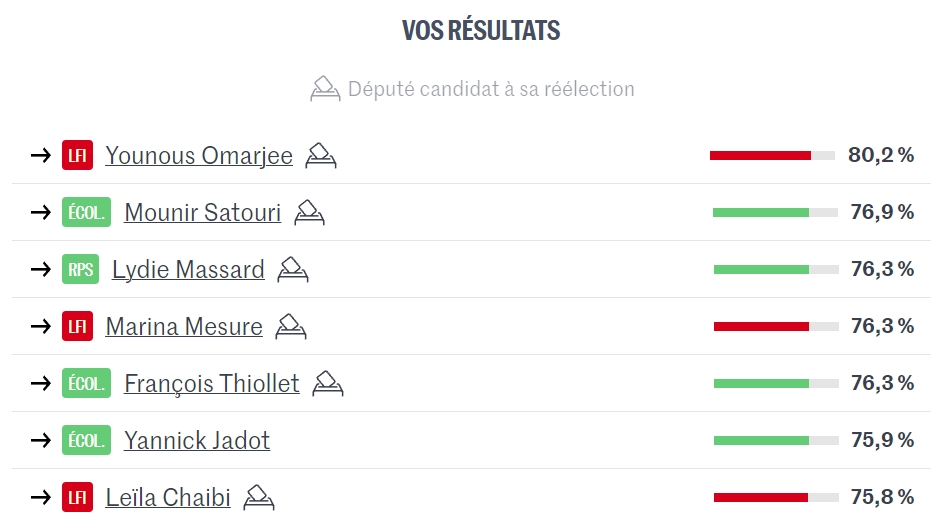Image resolution: width=931 pixels, height=524 pixels.
Task: Click Younous Omarjee's red 80,2 % progress bar
Action: coord(772,155)
